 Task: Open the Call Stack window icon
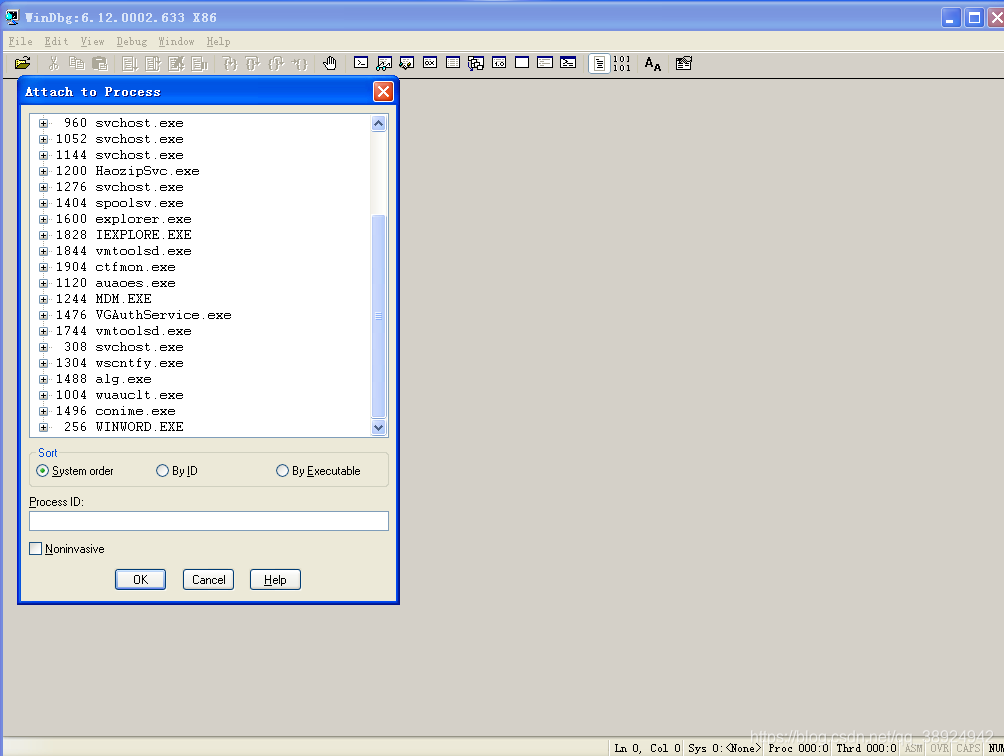[x=476, y=63]
